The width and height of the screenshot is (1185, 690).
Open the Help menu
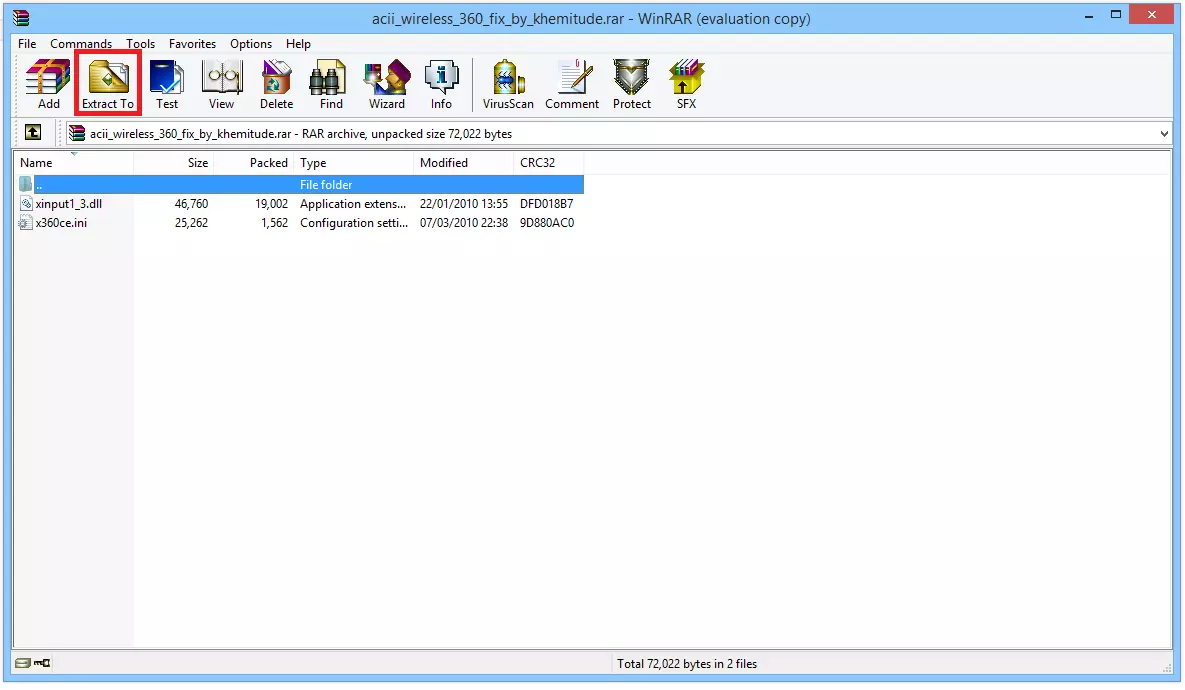point(298,44)
